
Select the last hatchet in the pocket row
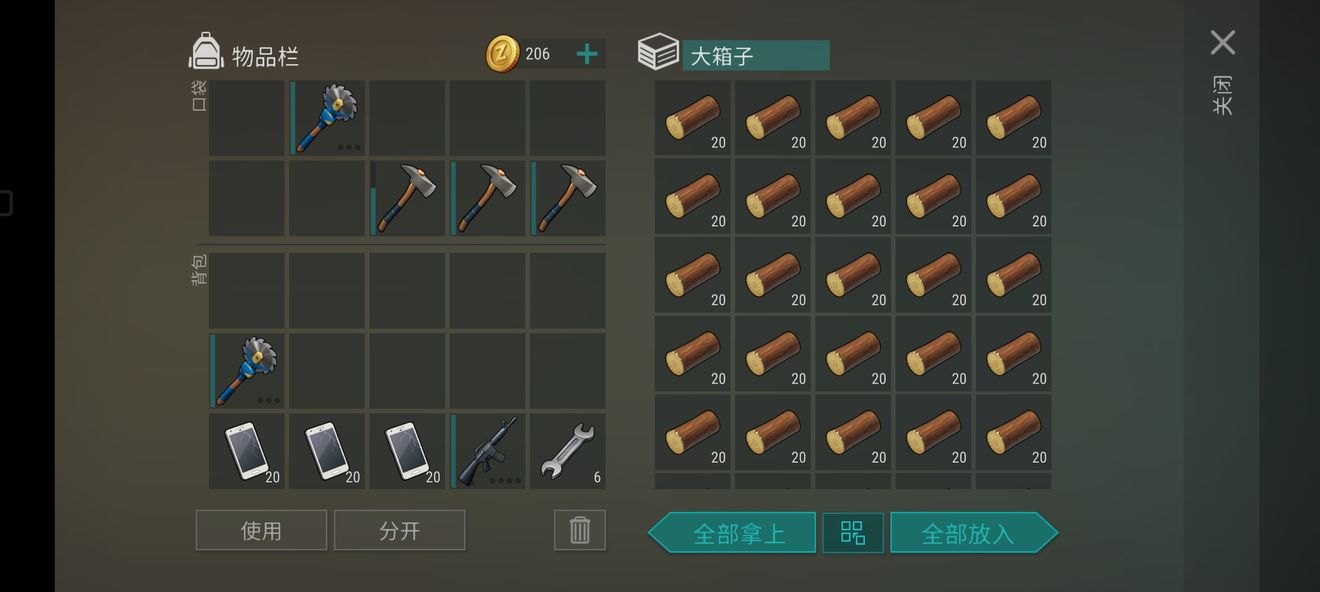point(568,198)
